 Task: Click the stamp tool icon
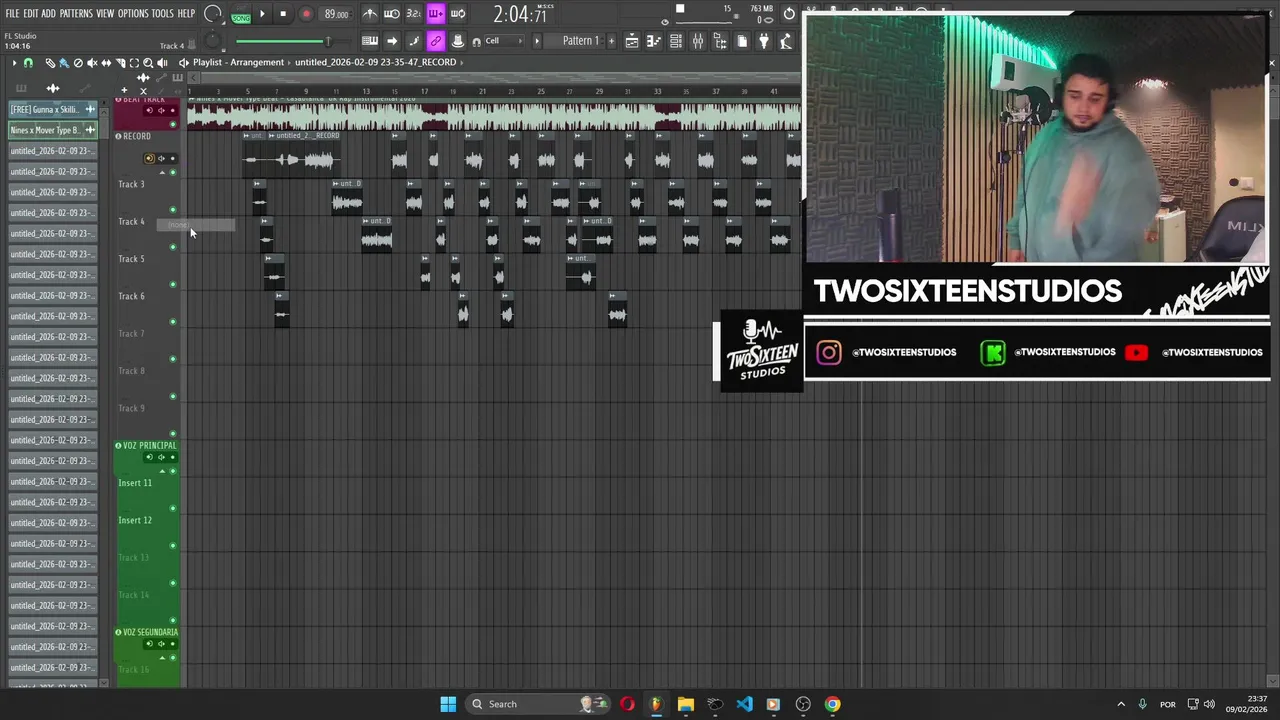(x=458, y=41)
